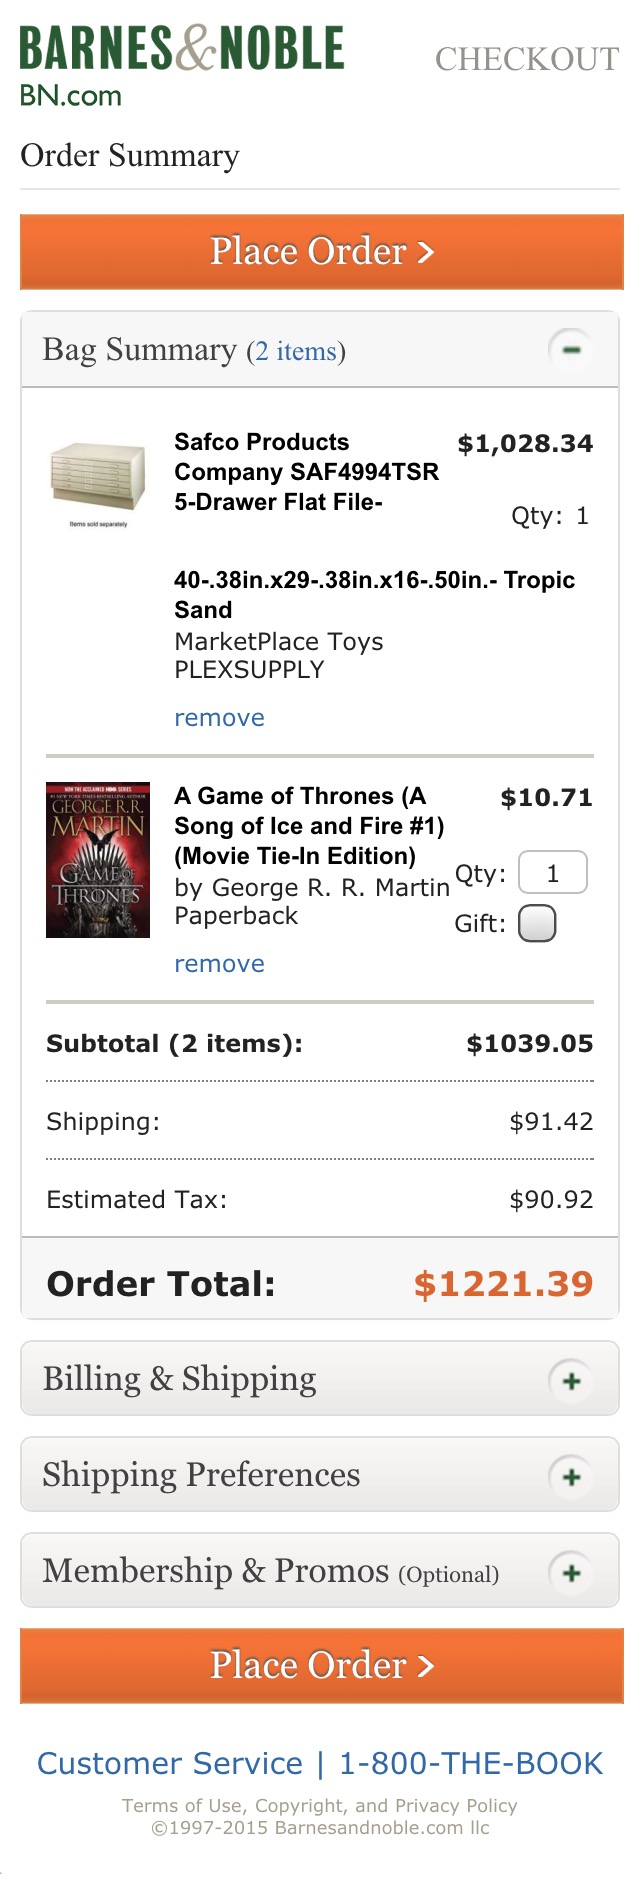
Task: Expand the Billing & Shipping section
Action: (571, 1381)
